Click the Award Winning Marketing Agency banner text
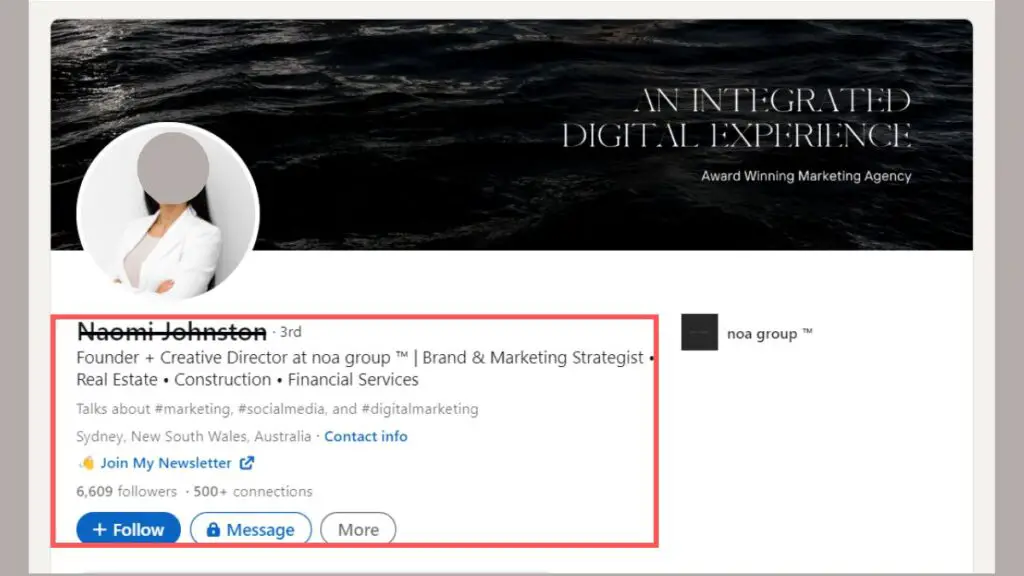 point(806,176)
